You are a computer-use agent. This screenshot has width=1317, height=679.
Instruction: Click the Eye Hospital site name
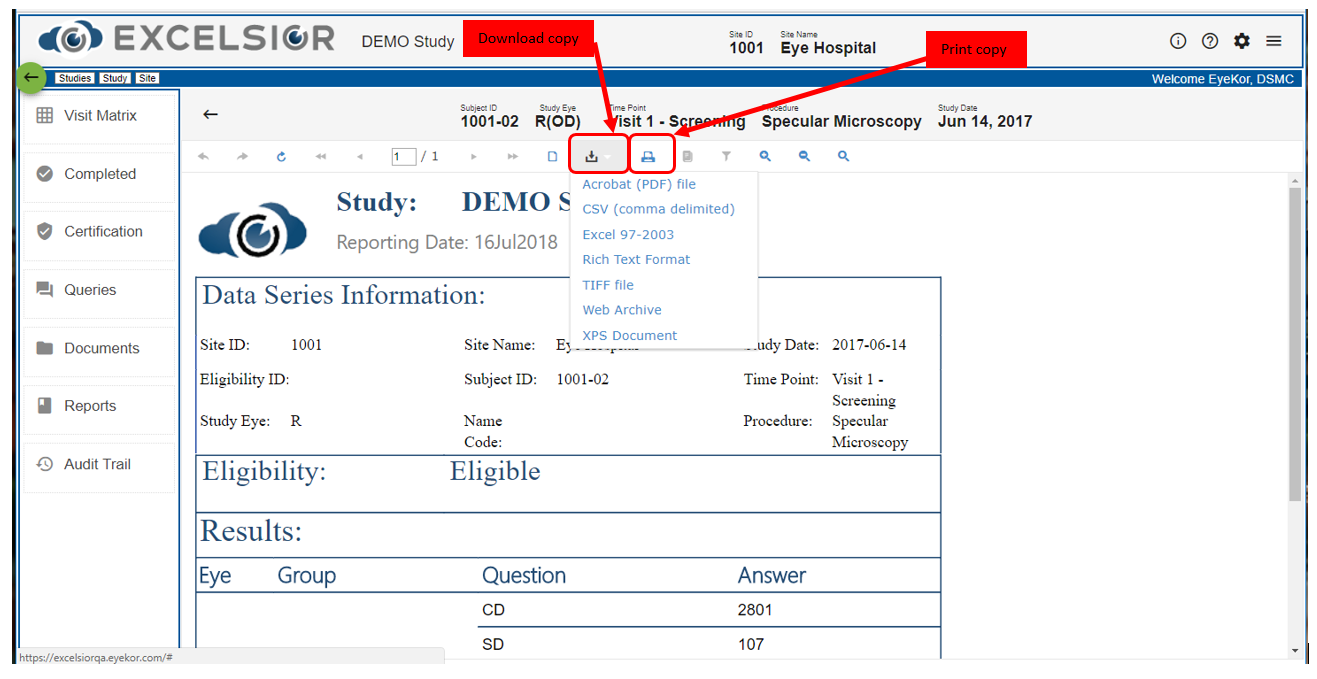[x=828, y=48]
